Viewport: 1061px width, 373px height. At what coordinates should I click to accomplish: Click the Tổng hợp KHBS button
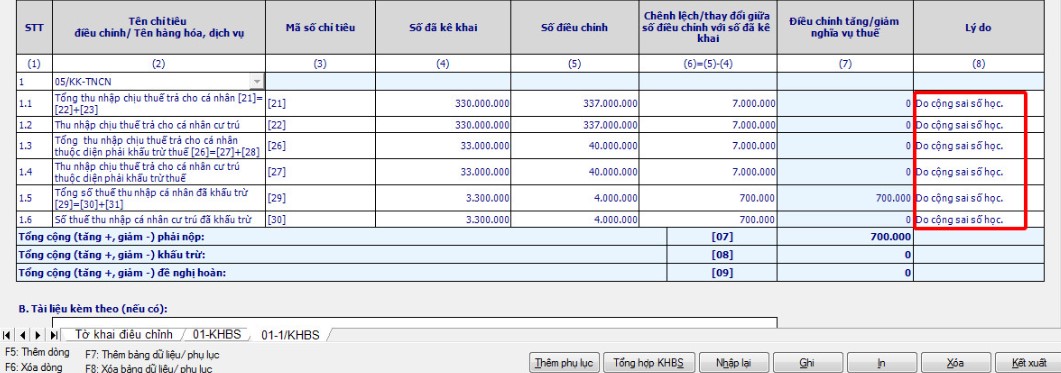point(648,363)
